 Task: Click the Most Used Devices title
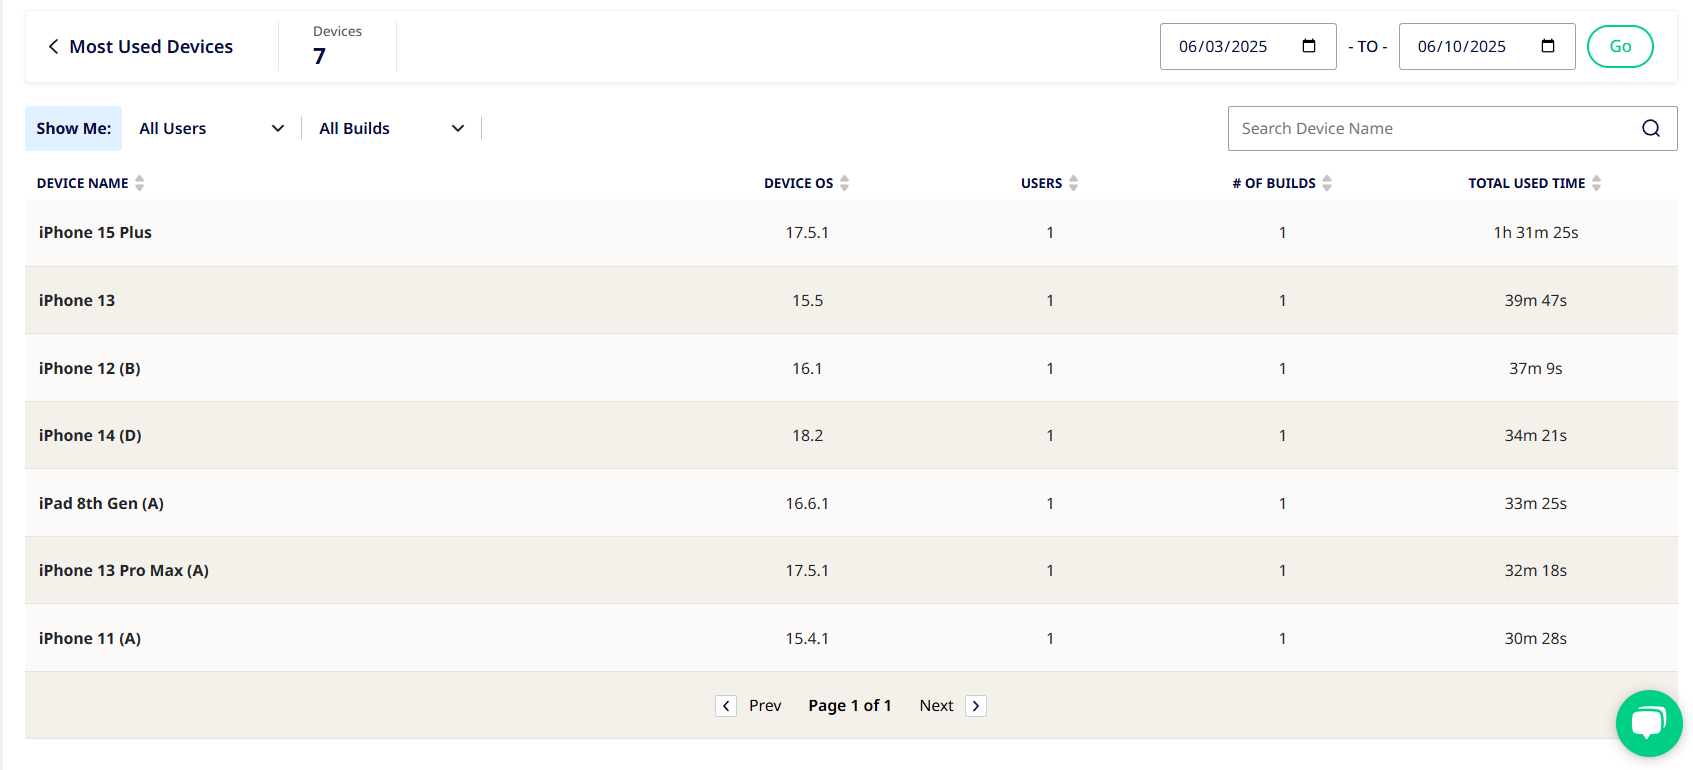(151, 47)
